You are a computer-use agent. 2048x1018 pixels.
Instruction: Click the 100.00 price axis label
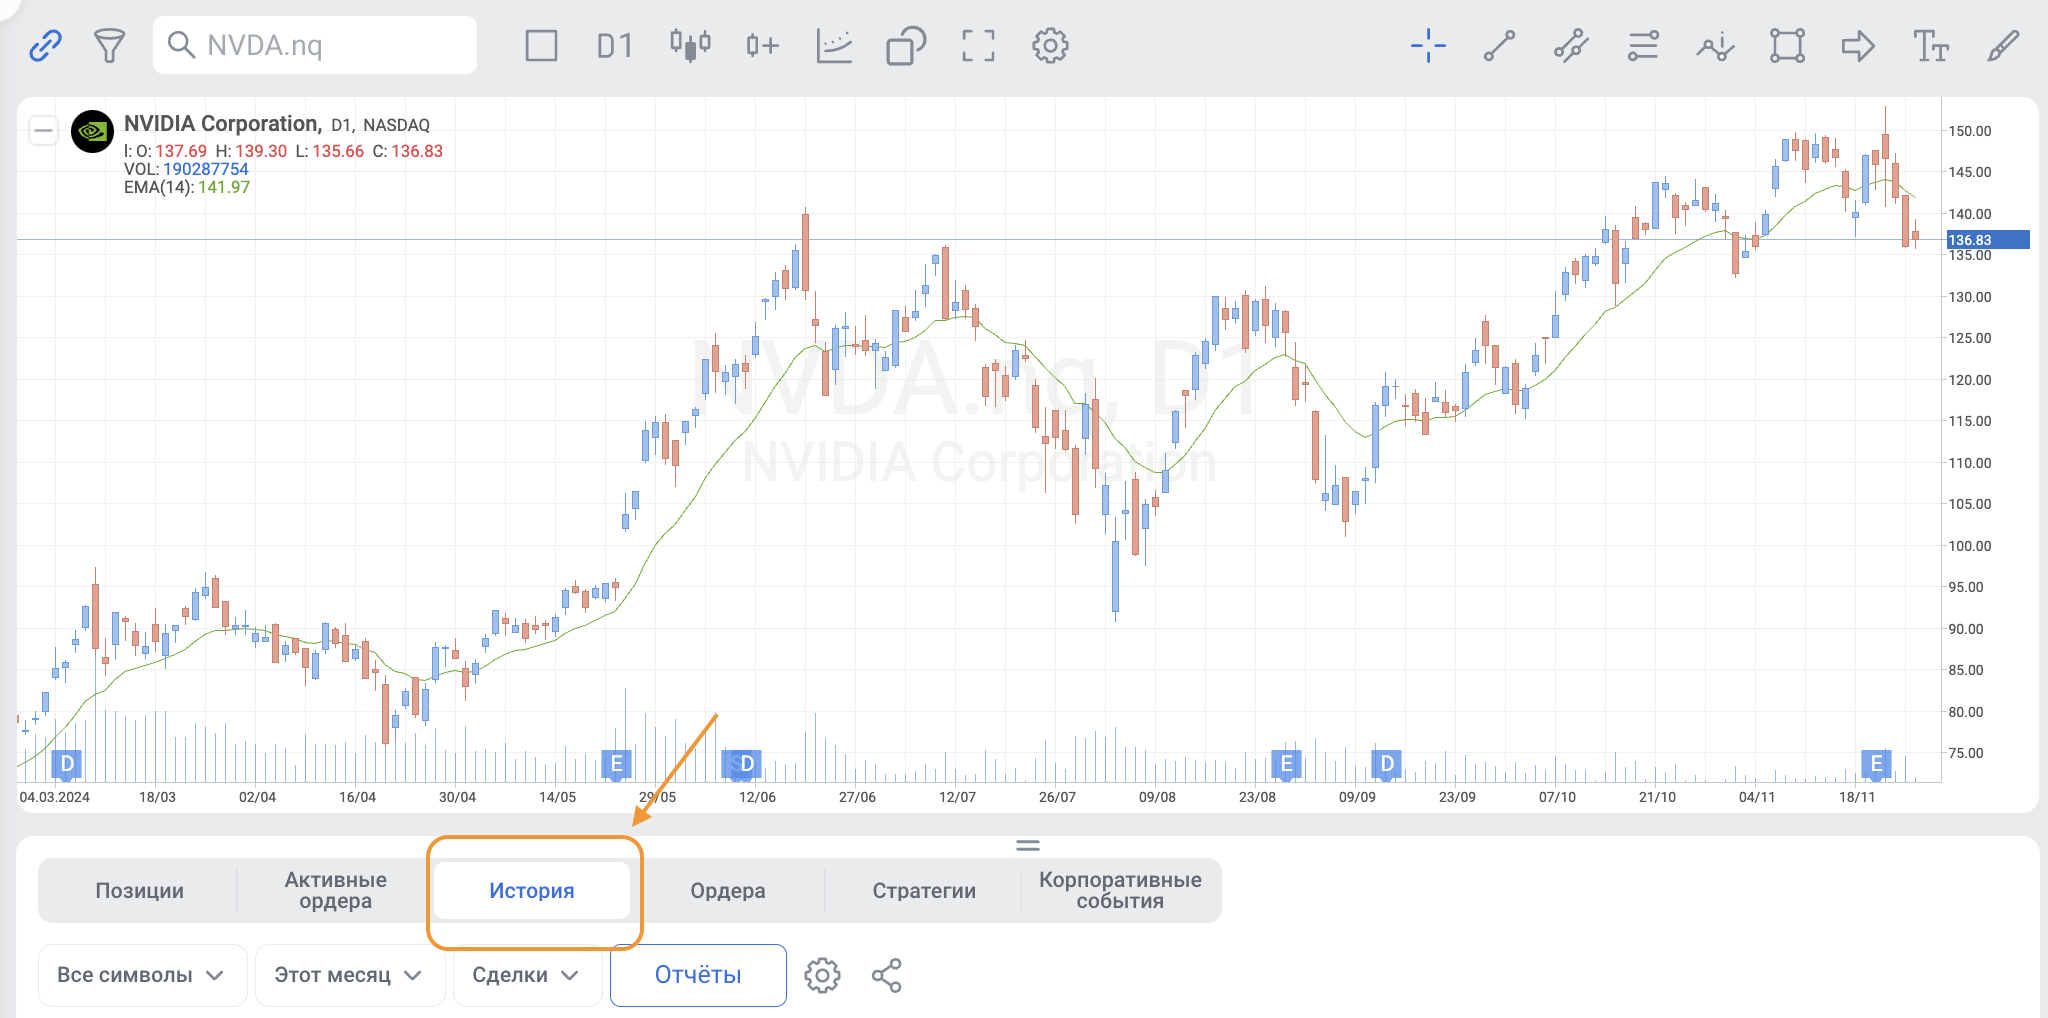[1970, 546]
